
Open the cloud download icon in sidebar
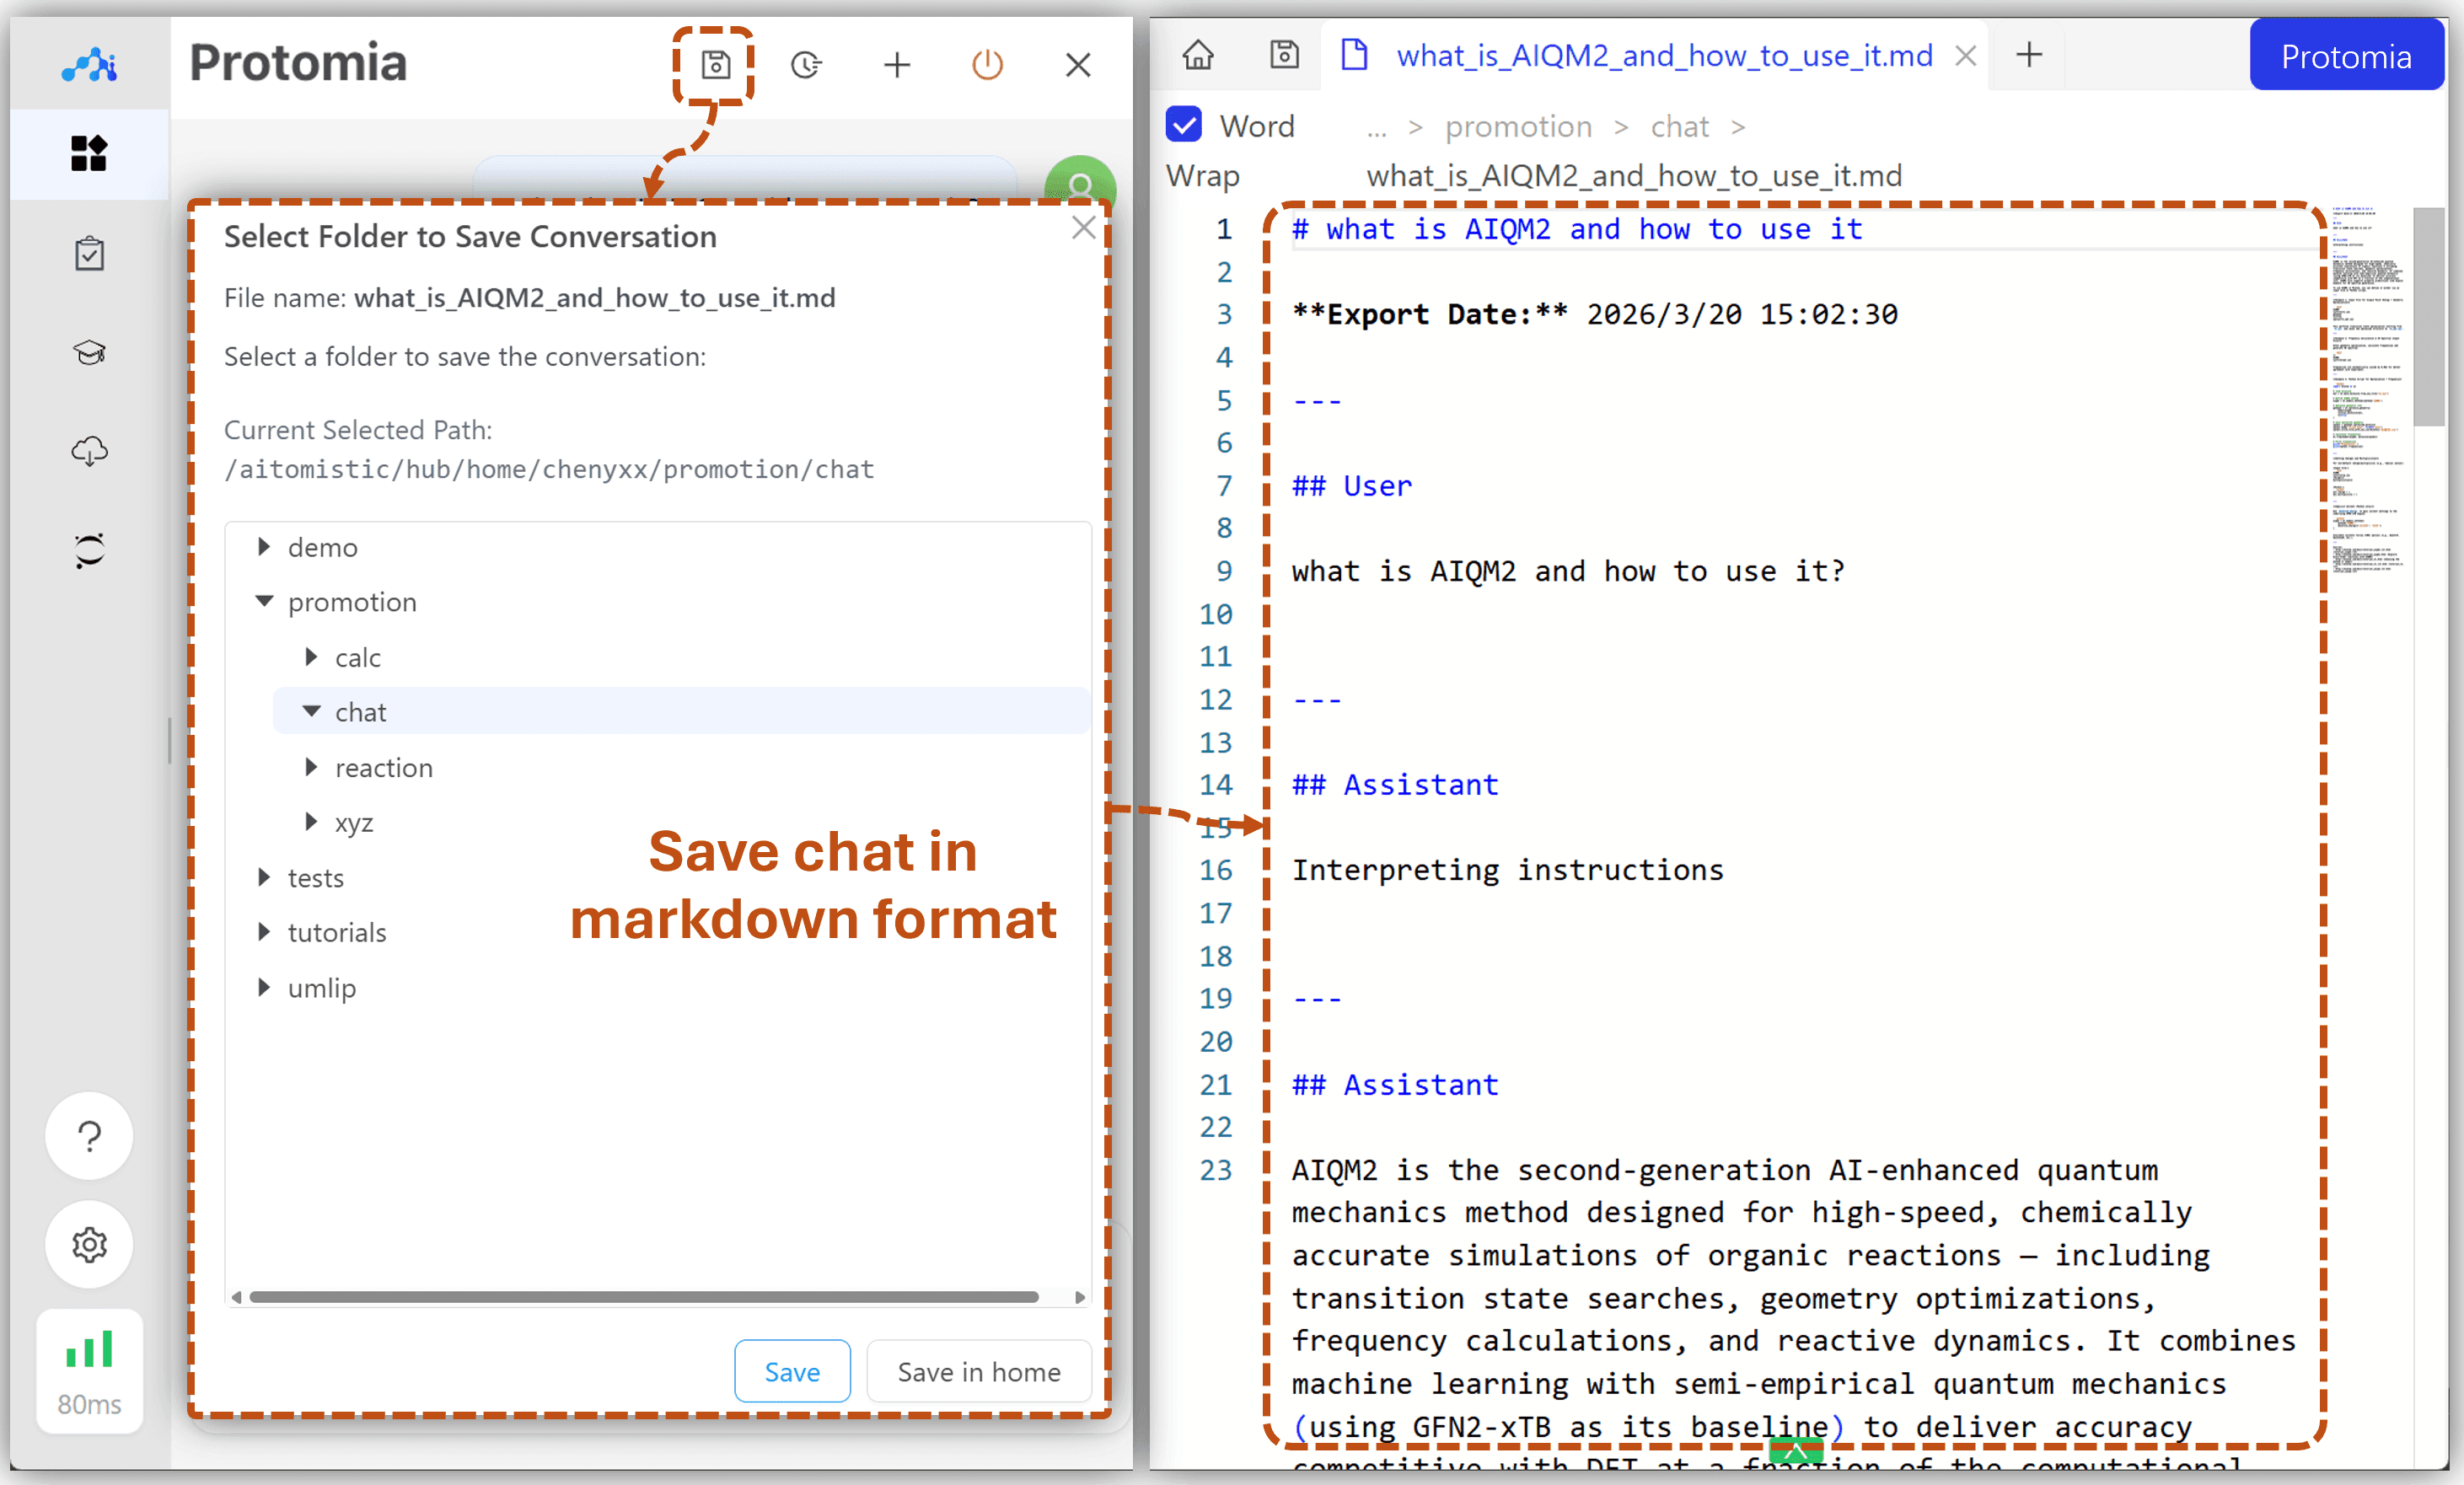(x=89, y=451)
